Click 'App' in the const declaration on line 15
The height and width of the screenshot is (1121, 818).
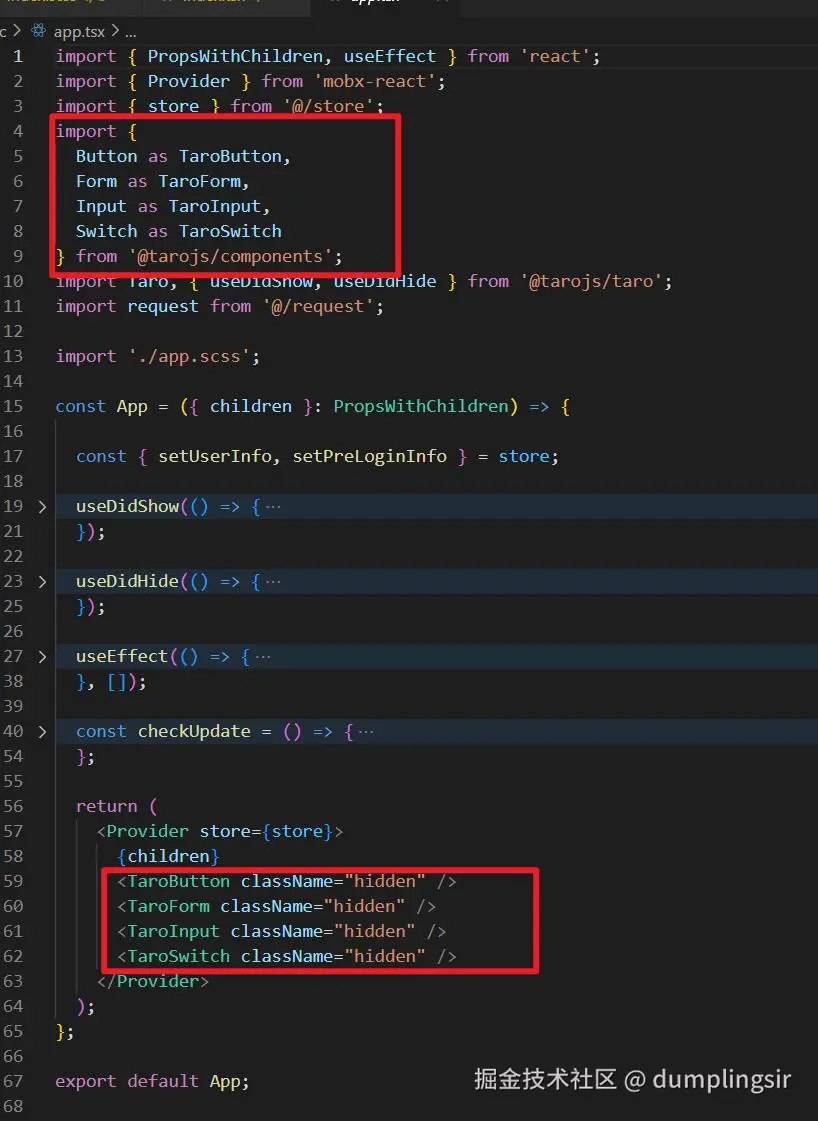(132, 407)
